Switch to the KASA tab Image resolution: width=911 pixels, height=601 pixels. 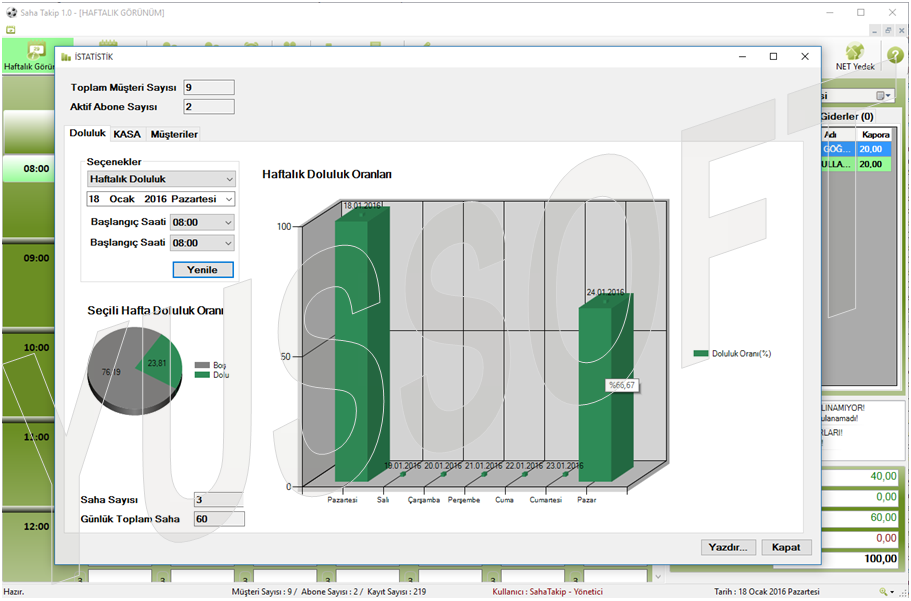tap(127, 134)
